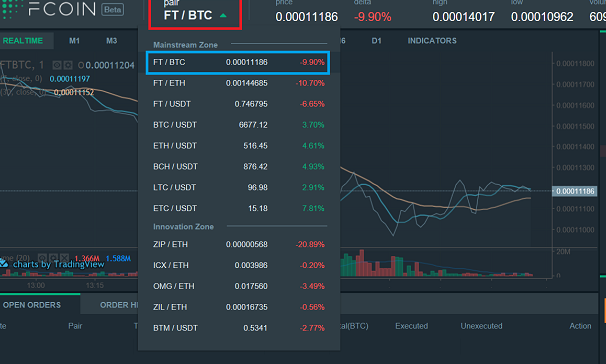This screenshot has height=364, width=606.
Task: Open the charts by TradingView link
Action: [x=58, y=264]
